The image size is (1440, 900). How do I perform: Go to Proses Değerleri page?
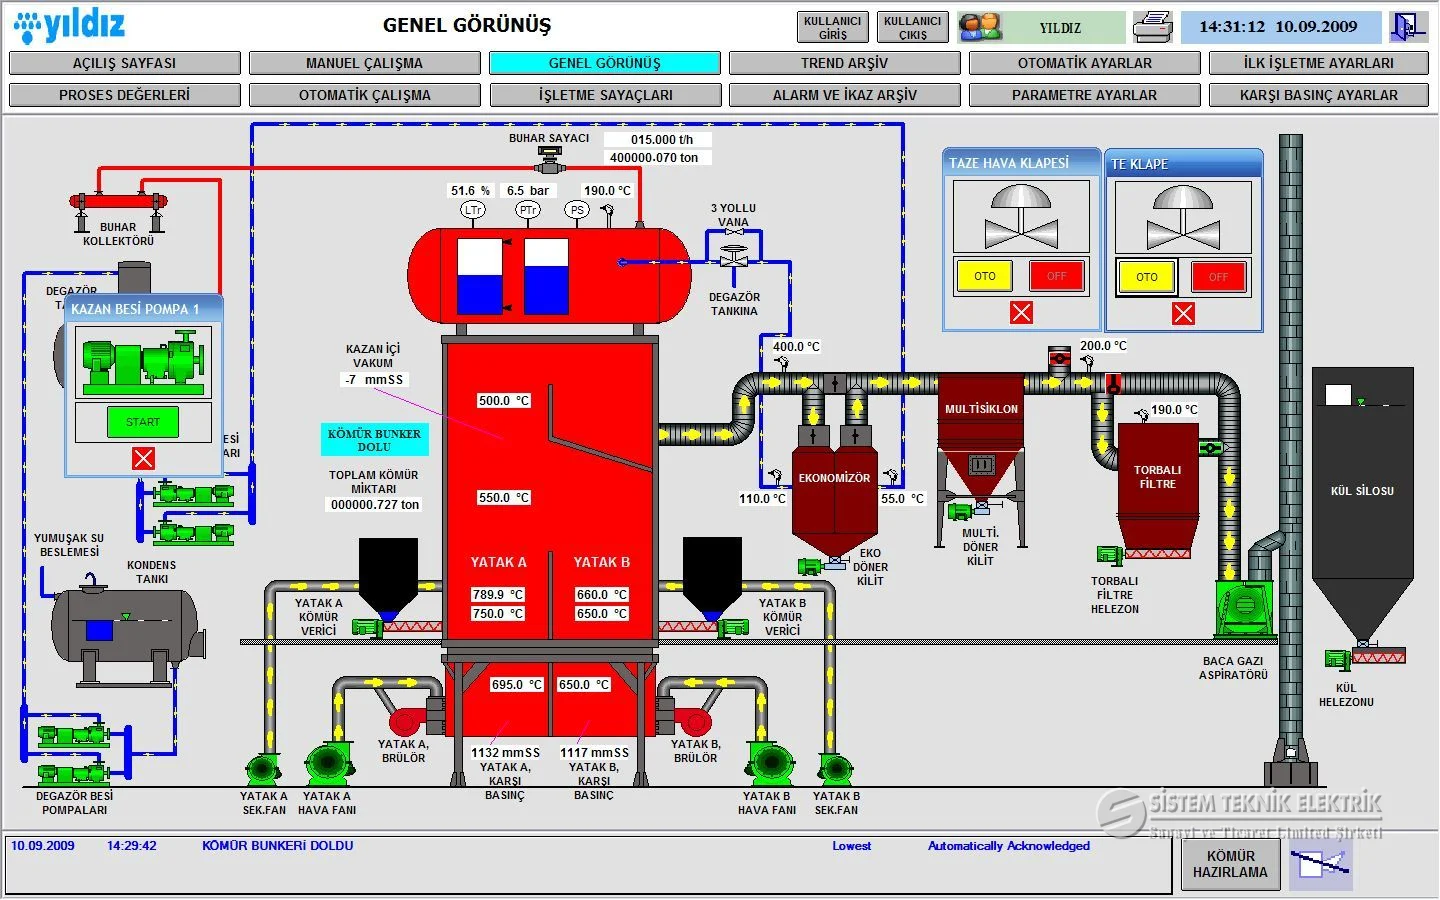click(x=124, y=95)
